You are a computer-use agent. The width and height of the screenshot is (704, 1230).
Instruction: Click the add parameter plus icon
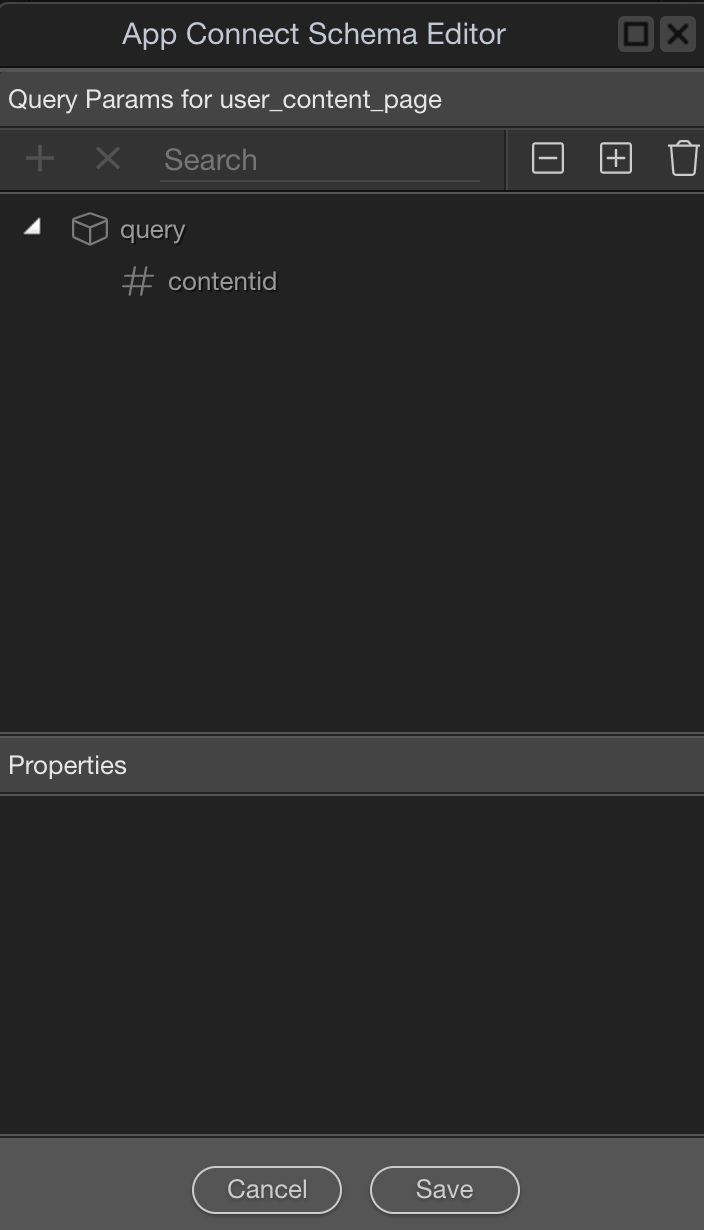tap(40, 158)
